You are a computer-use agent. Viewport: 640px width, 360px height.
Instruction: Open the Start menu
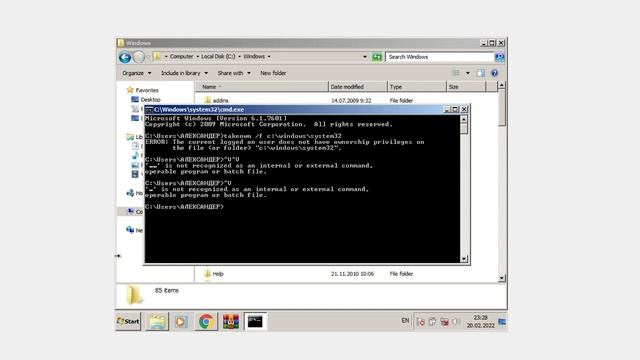tap(128, 322)
